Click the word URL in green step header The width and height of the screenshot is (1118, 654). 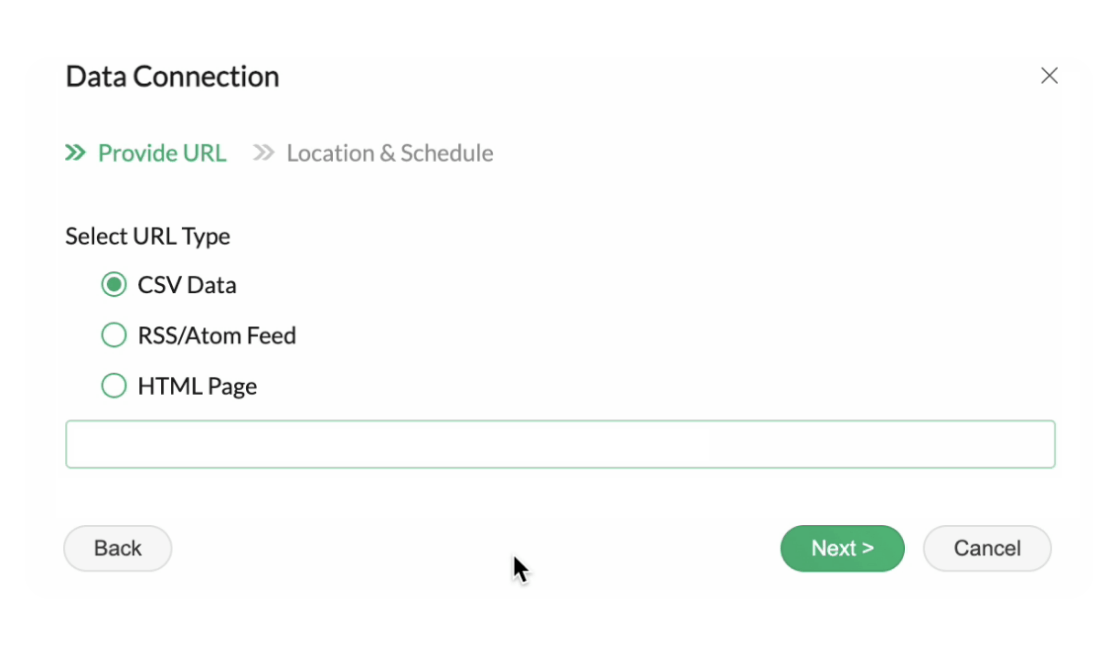click(204, 153)
